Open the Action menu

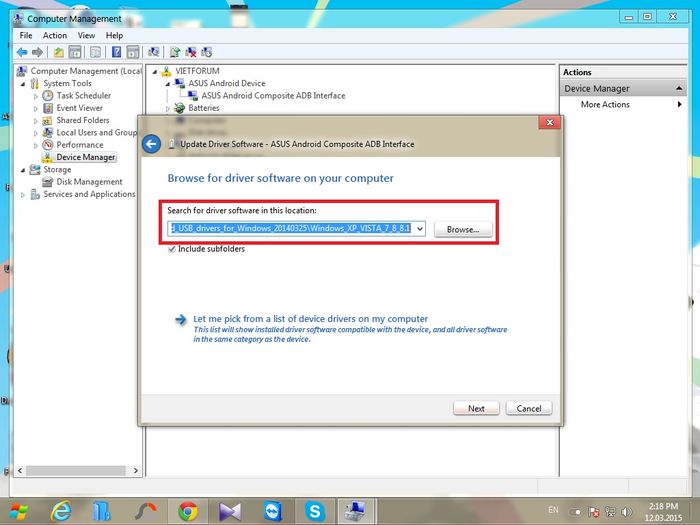[55, 35]
